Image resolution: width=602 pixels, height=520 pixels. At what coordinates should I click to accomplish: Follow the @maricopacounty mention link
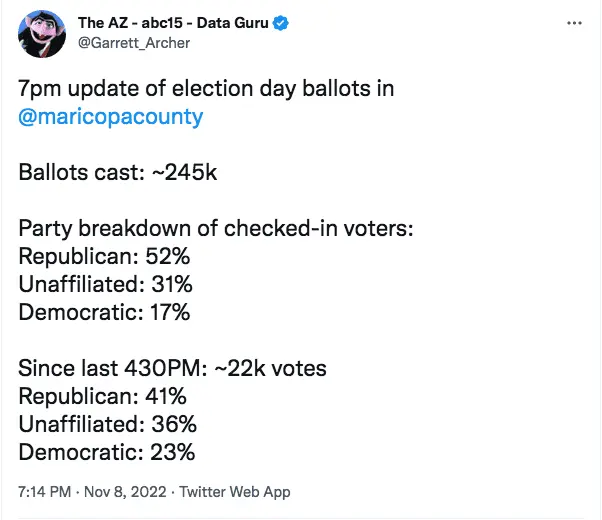pyautogui.click(x=110, y=116)
